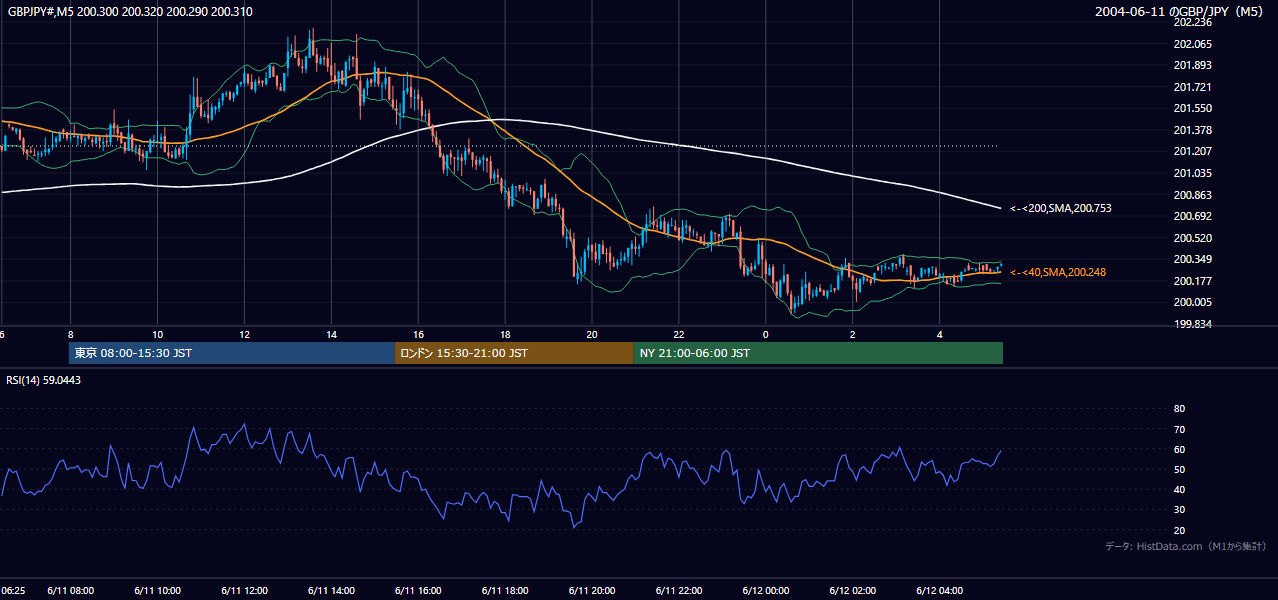Click the 6/11 22:00 time axis label
Viewport: 1278px width, 600px height.
coord(679,590)
